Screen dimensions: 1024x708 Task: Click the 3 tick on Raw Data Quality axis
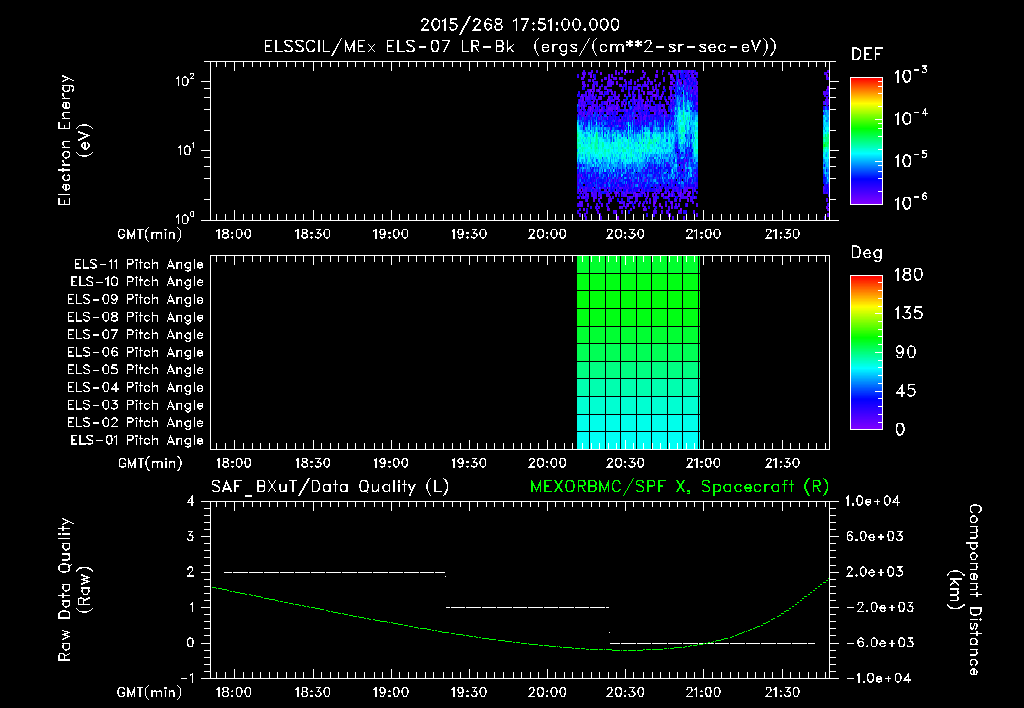click(x=191, y=537)
